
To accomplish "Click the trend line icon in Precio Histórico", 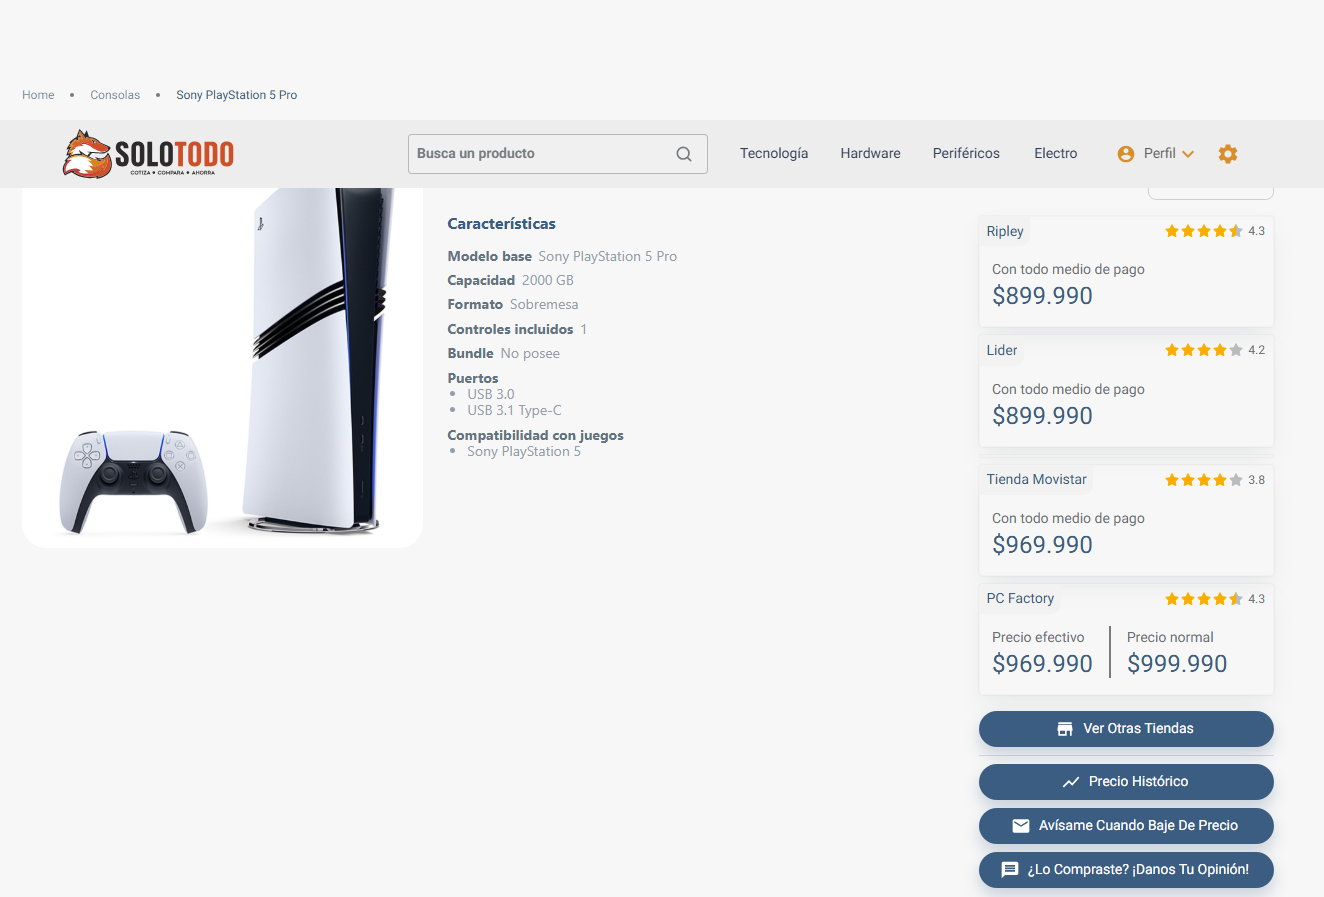I will tap(1071, 782).
